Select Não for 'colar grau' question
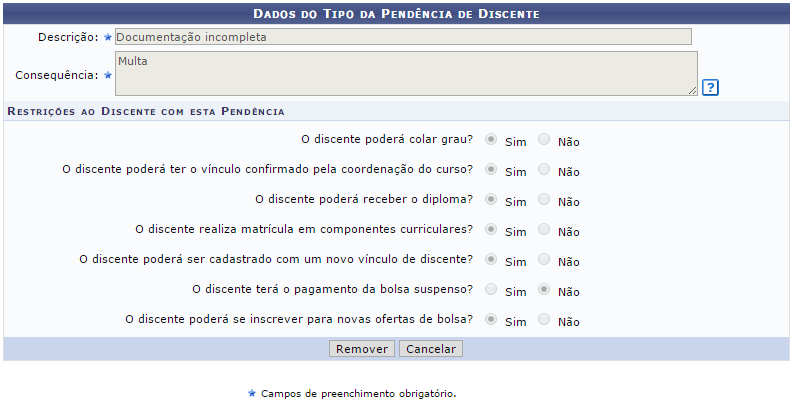792x402 pixels. click(x=543, y=139)
